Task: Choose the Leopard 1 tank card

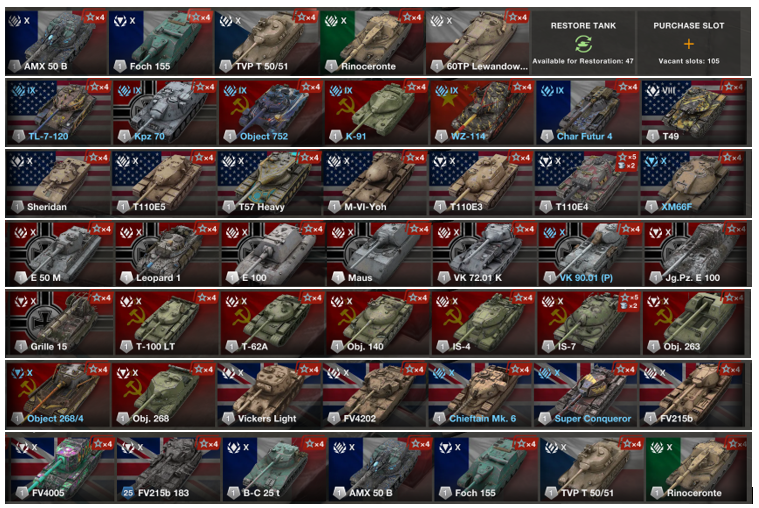Action: click(167, 254)
